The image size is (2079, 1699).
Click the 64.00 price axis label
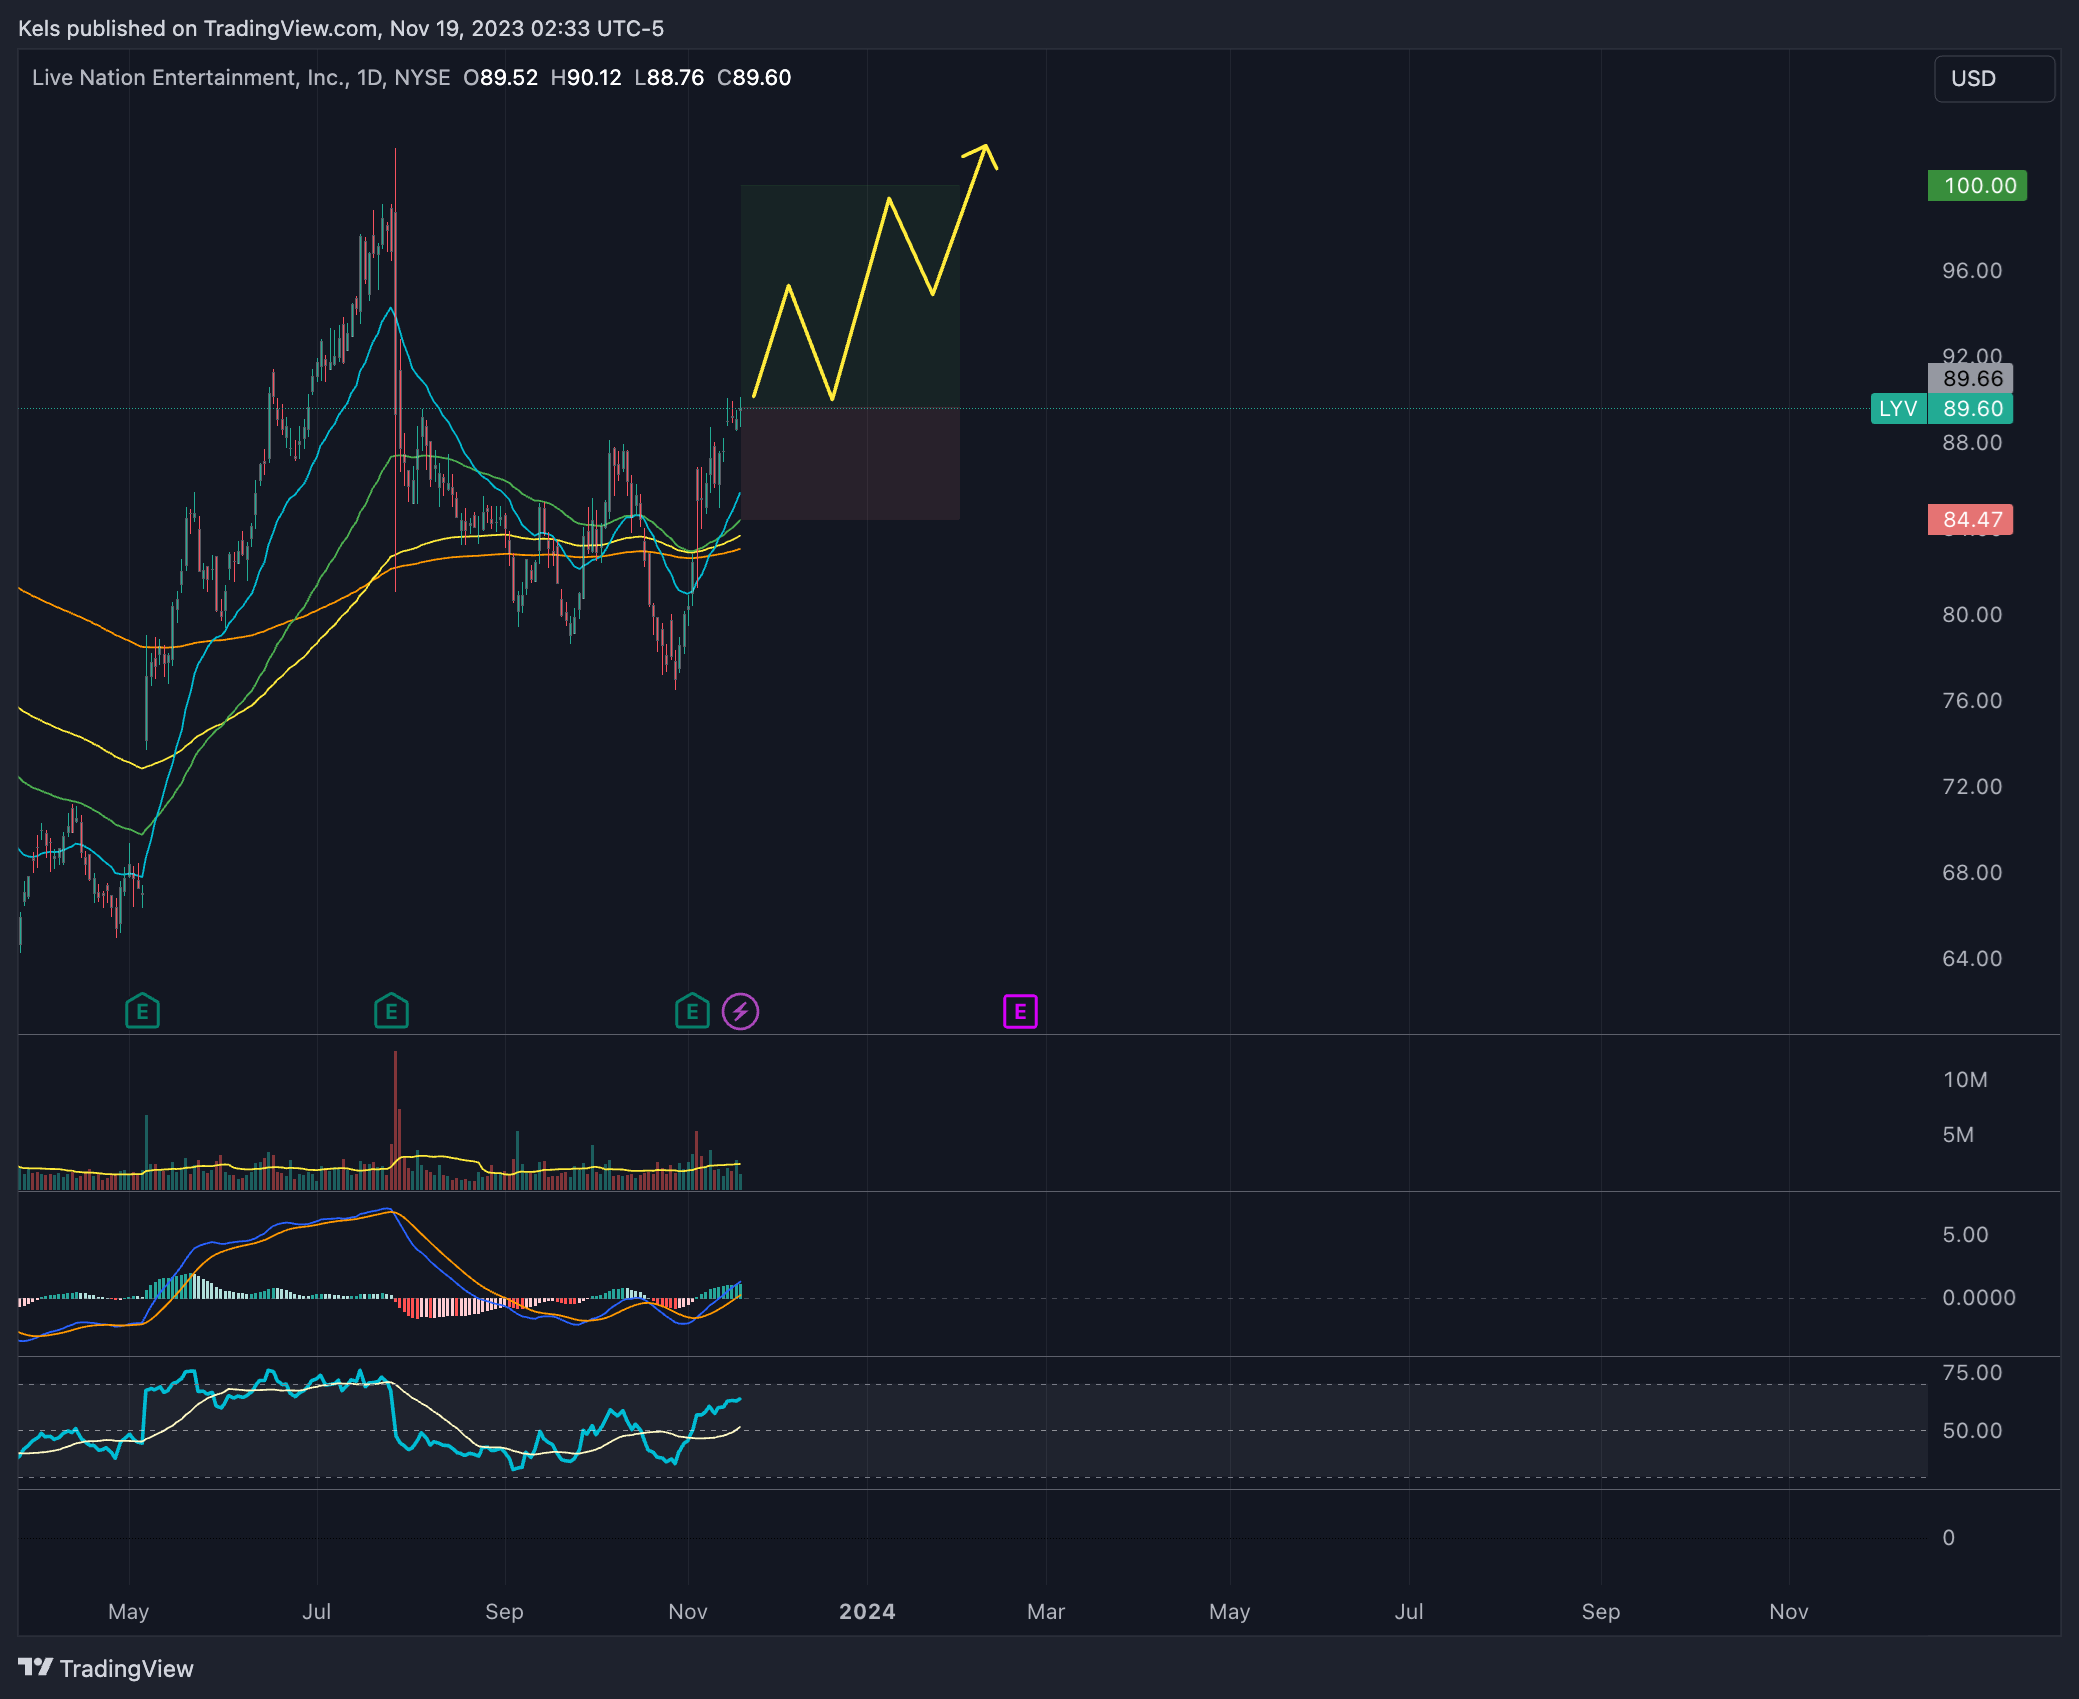point(1972,958)
